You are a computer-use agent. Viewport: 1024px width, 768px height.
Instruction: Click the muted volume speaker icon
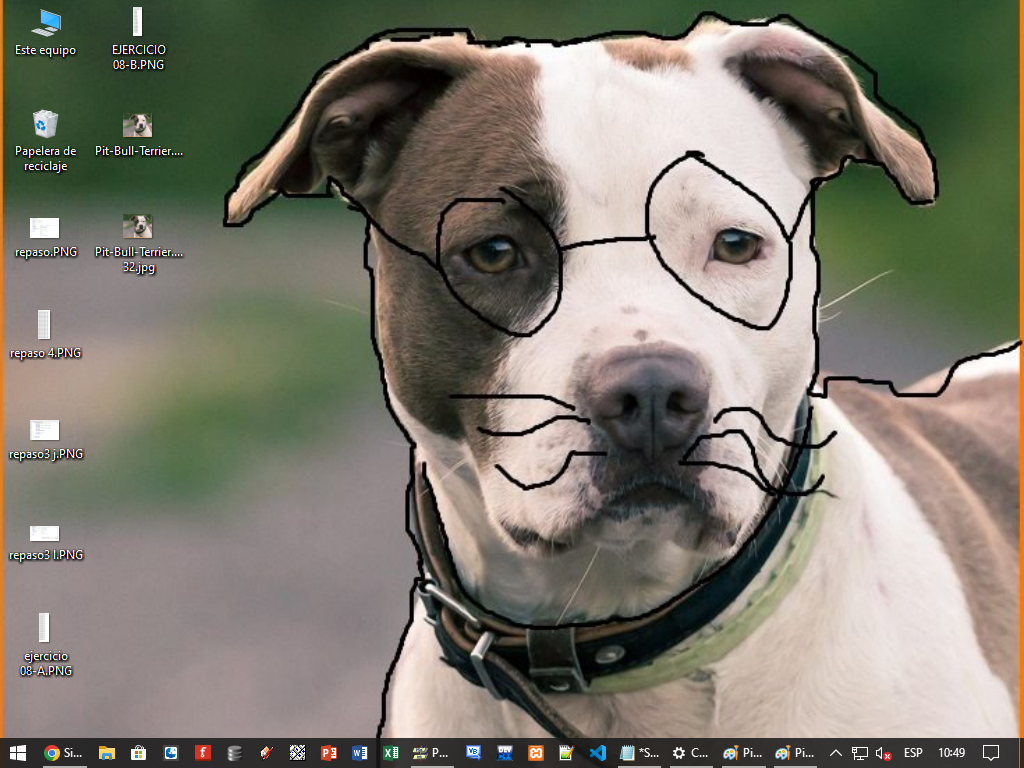[x=883, y=753]
